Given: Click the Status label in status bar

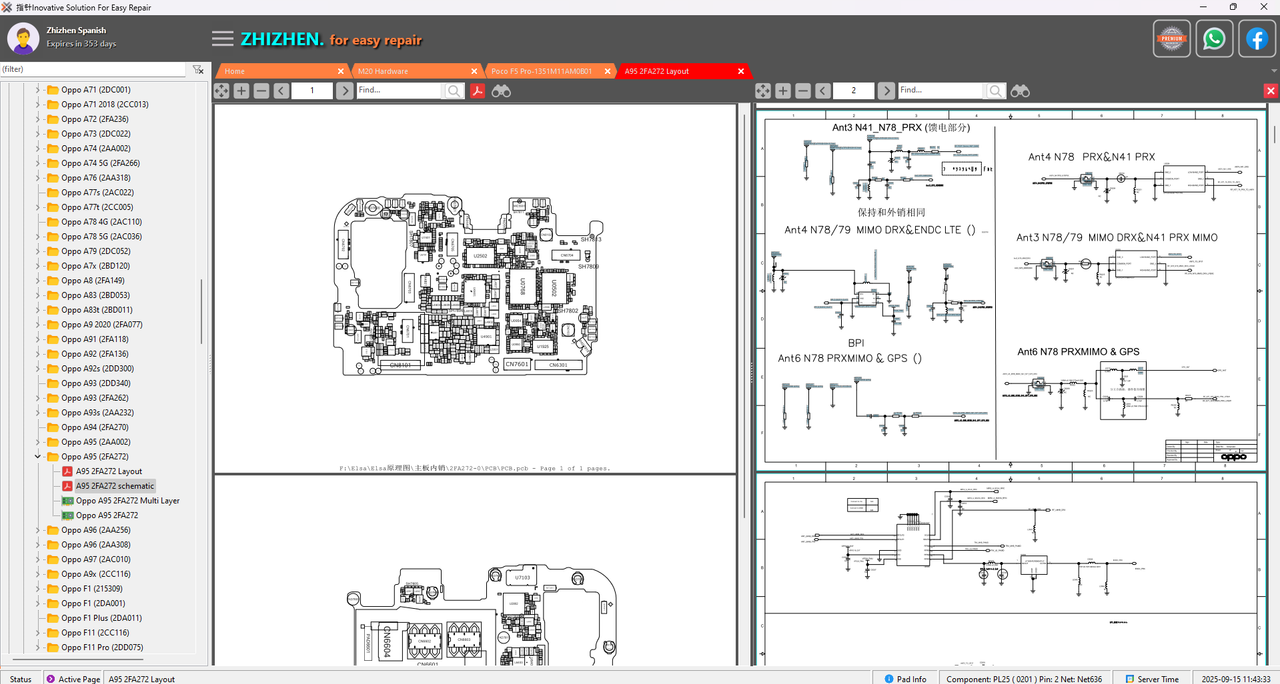Looking at the screenshot, I should (20, 679).
